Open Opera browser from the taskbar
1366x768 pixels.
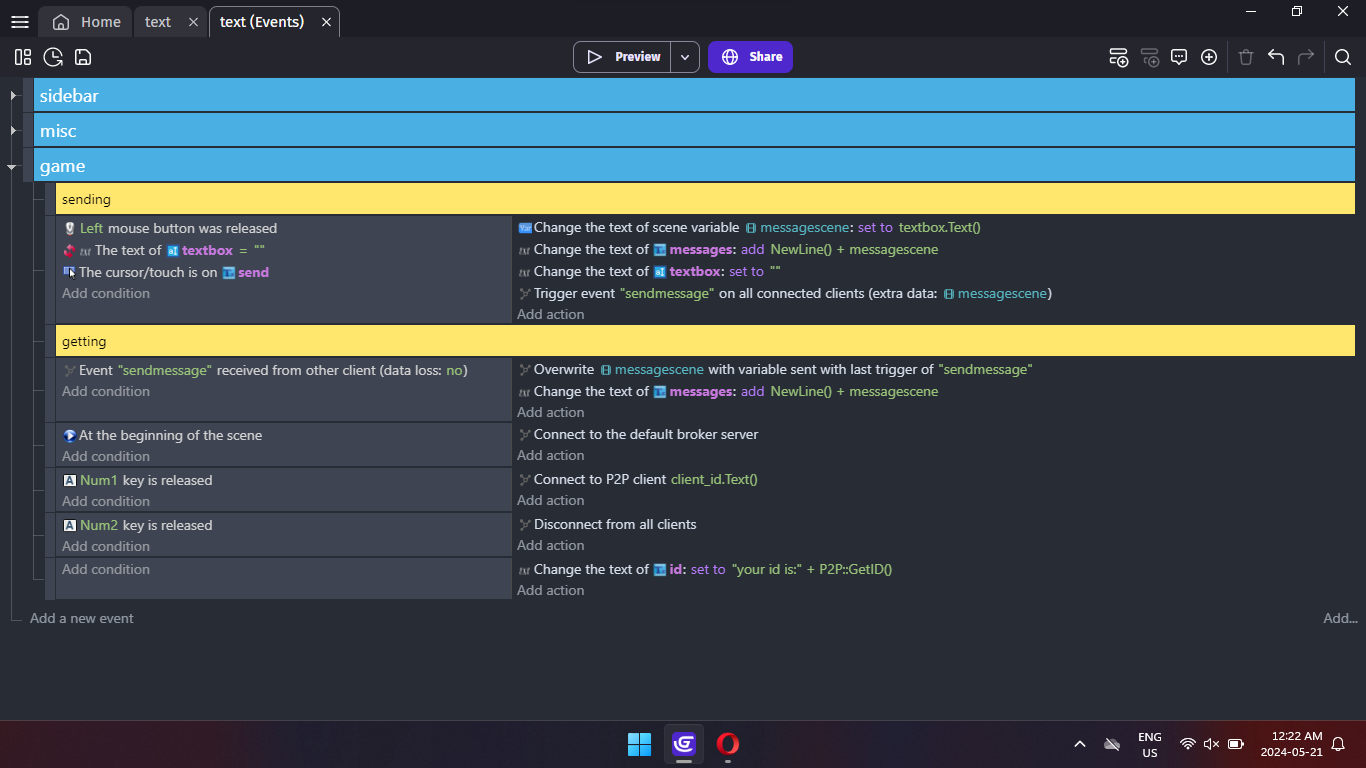tap(728, 744)
